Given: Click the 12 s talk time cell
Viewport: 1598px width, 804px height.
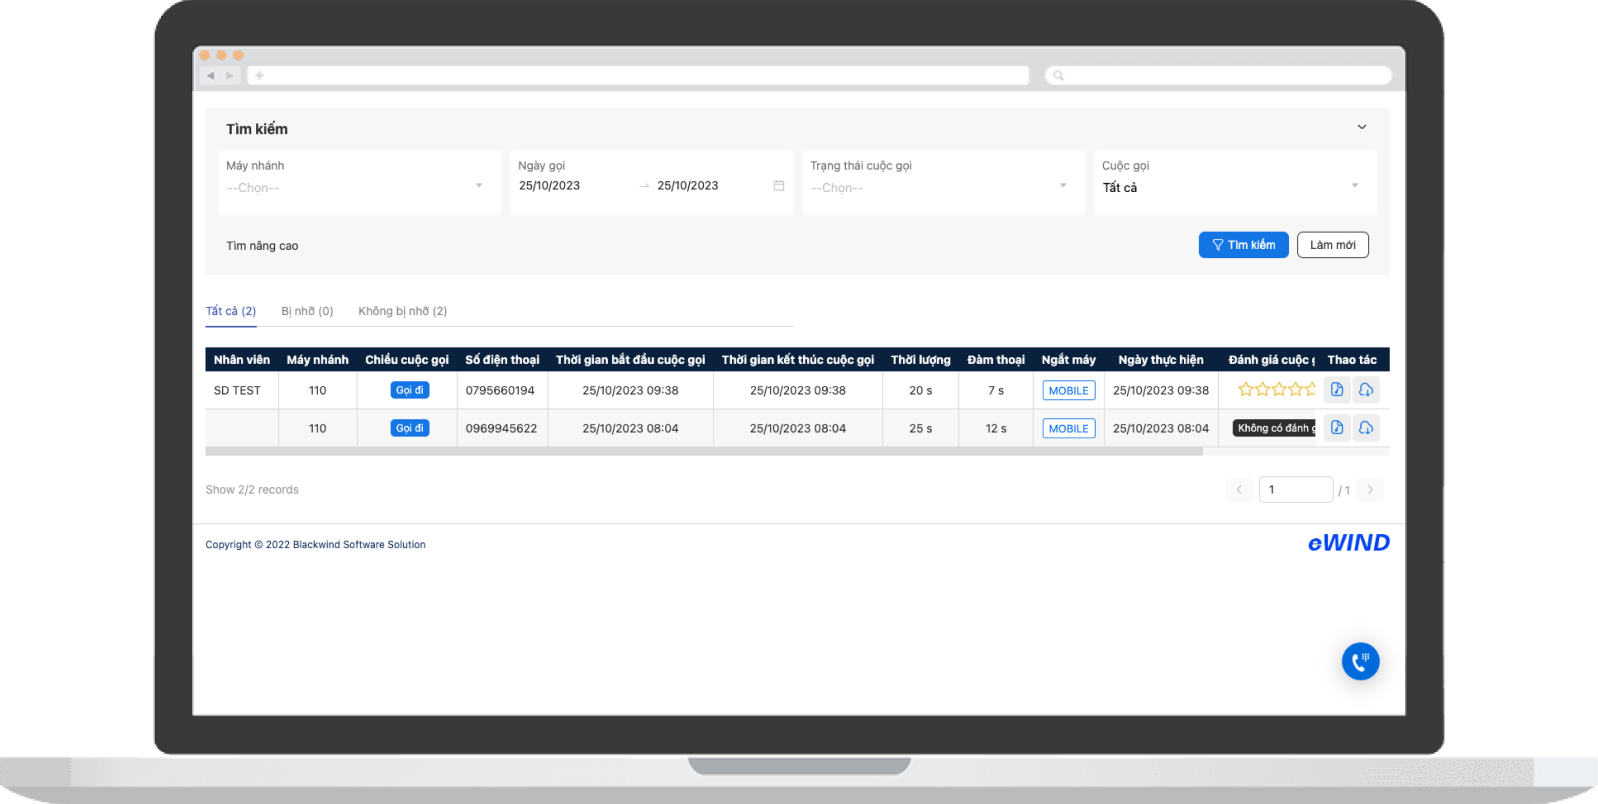Looking at the screenshot, I should tap(996, 429).
